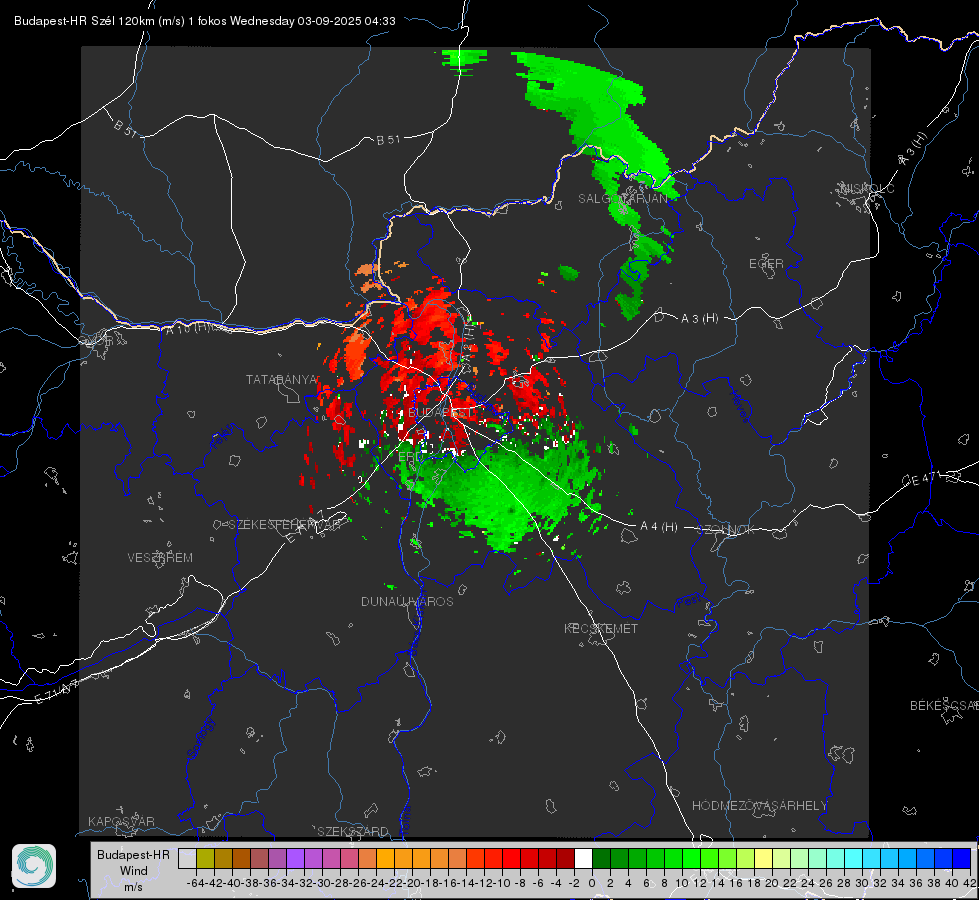
Task: Click the blue Somogy county label
Action: tap(201, 738)
